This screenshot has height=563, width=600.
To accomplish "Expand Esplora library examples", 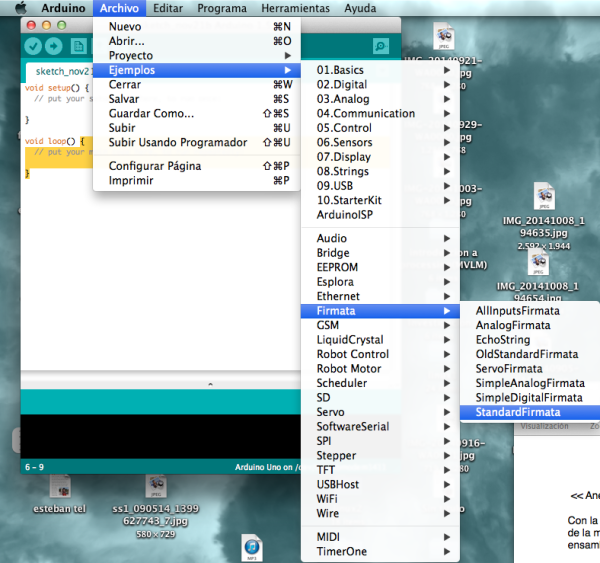I will tap(380, 282).
